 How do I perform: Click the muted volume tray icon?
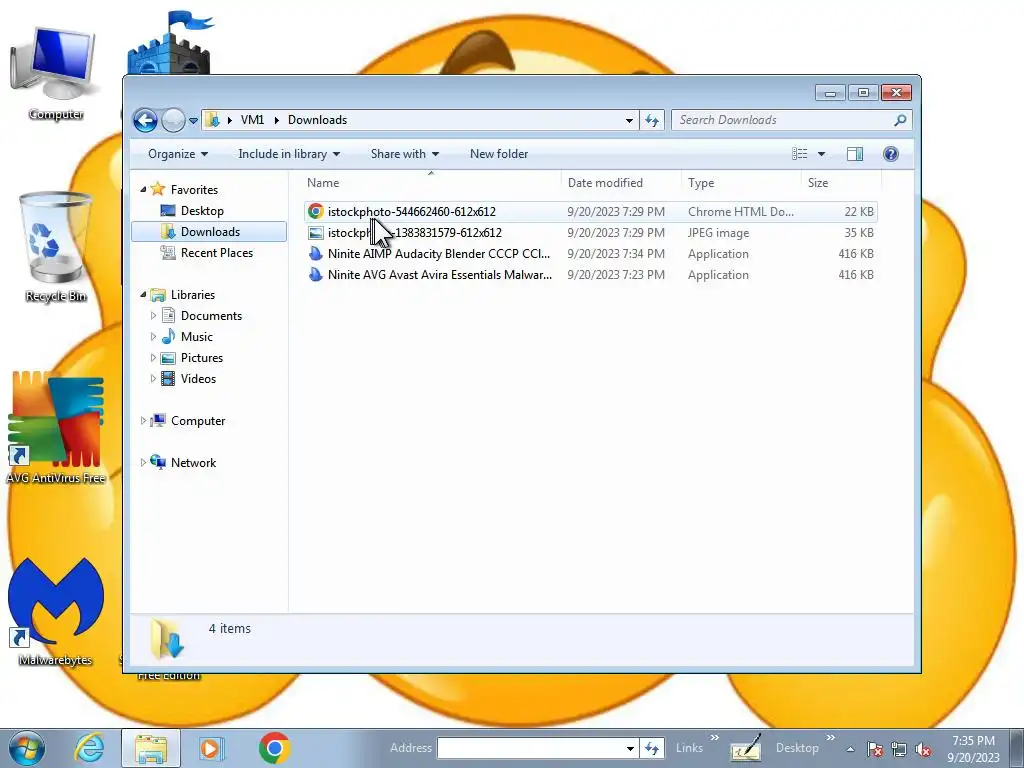(923, 749)
